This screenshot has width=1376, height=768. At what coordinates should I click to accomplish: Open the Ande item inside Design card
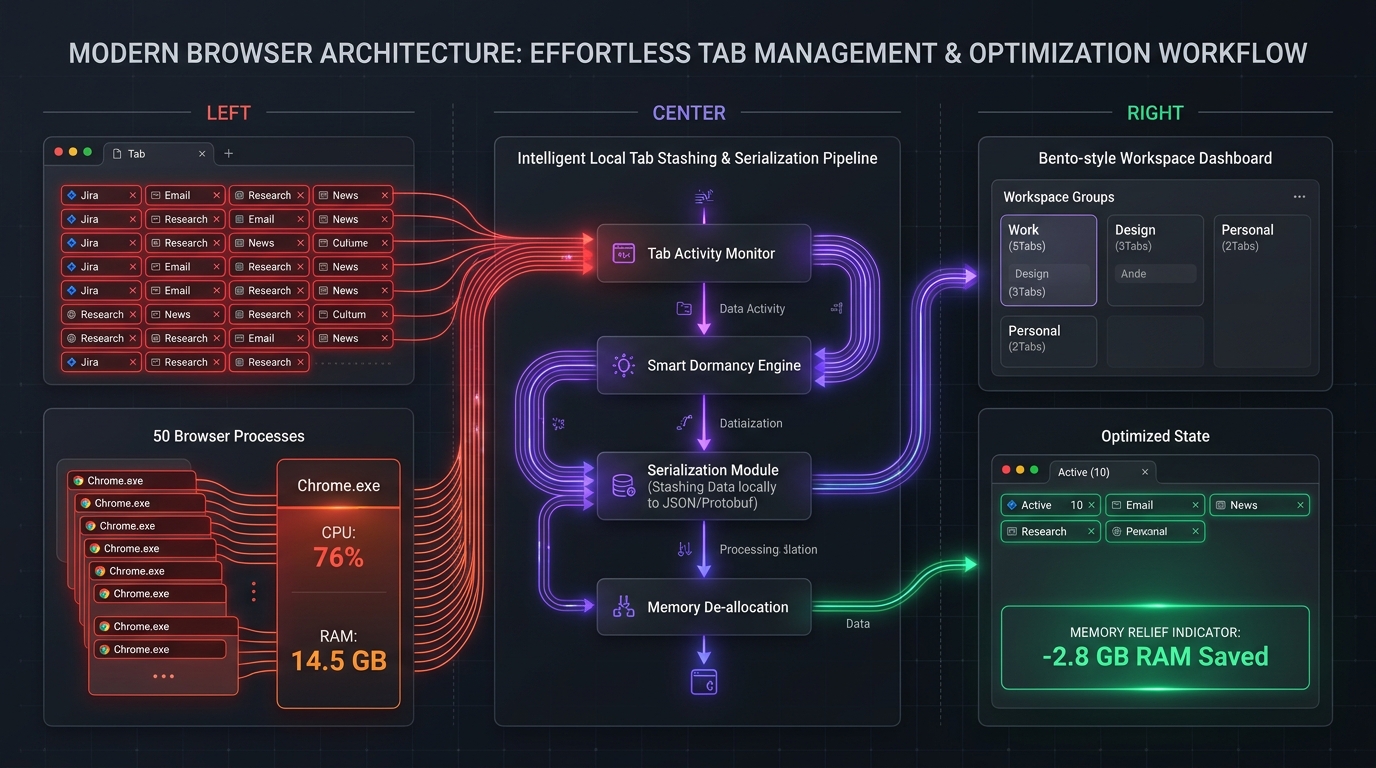click(1155, 273)
